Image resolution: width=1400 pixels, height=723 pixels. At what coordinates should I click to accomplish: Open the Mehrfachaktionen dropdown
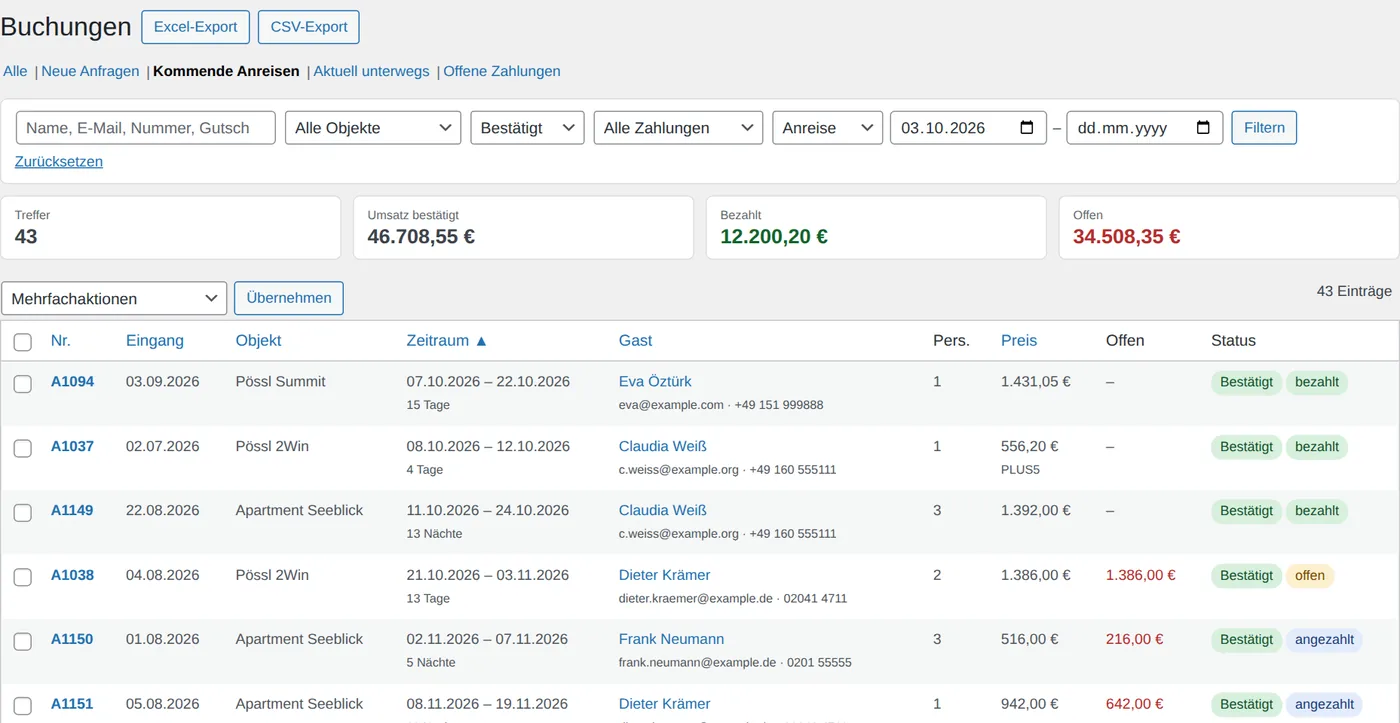[114, 298]
